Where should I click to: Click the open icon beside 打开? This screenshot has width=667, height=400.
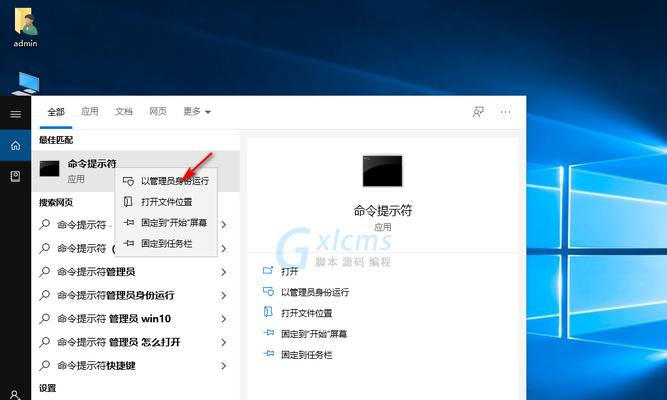pyautogui.click(x=268, y=270)
